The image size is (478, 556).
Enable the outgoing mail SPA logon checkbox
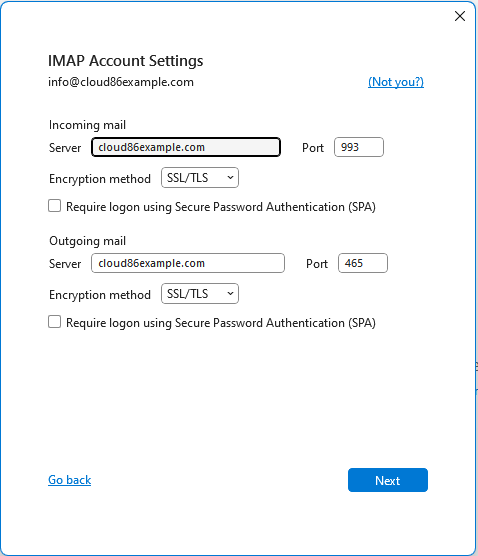click(x=54, y=322)
